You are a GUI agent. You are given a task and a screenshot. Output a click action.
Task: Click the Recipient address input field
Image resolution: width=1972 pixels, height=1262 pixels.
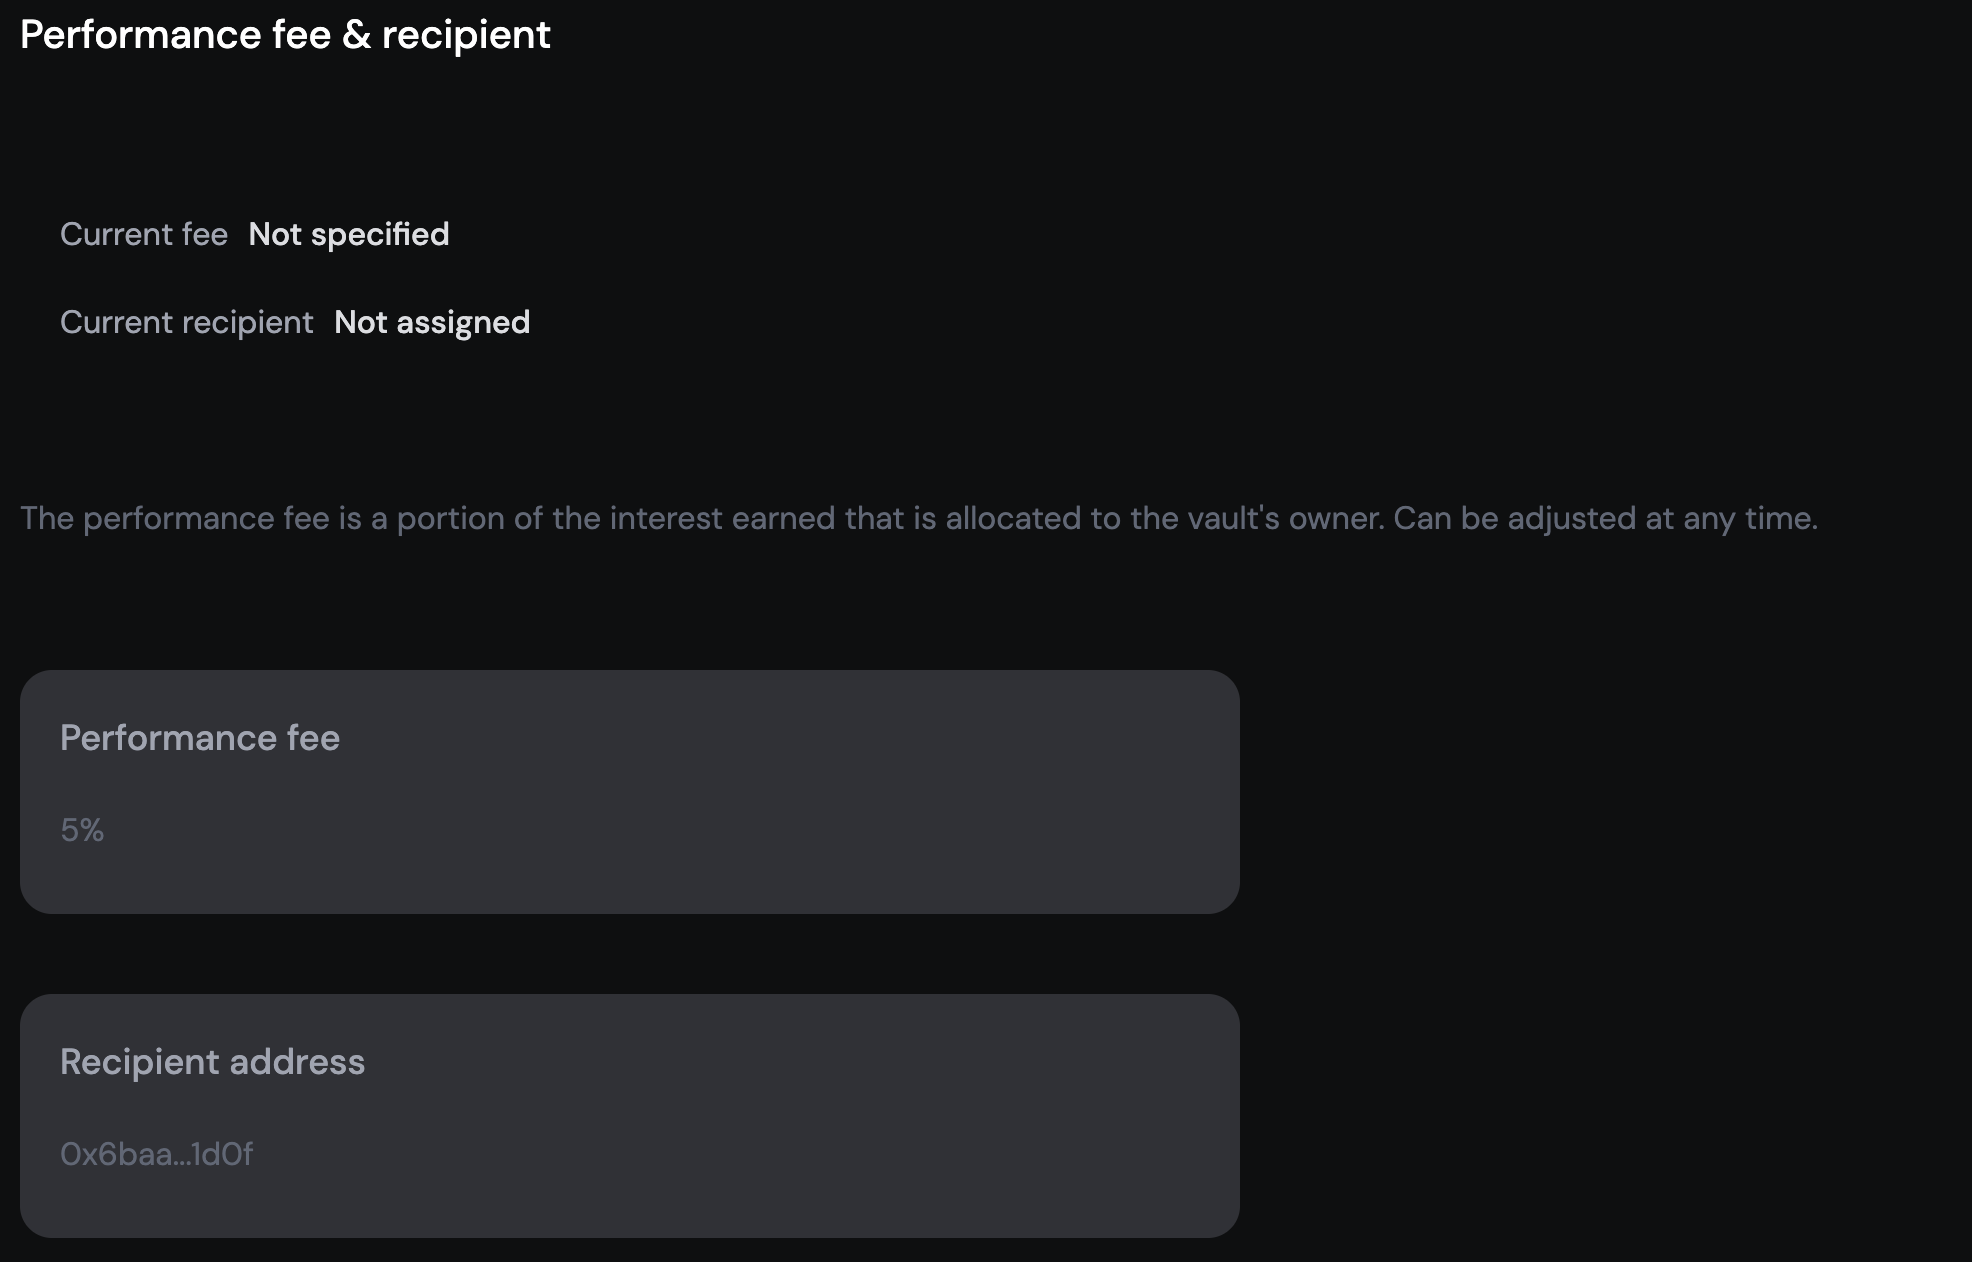pyautogui.click(x=629, y=1154)
